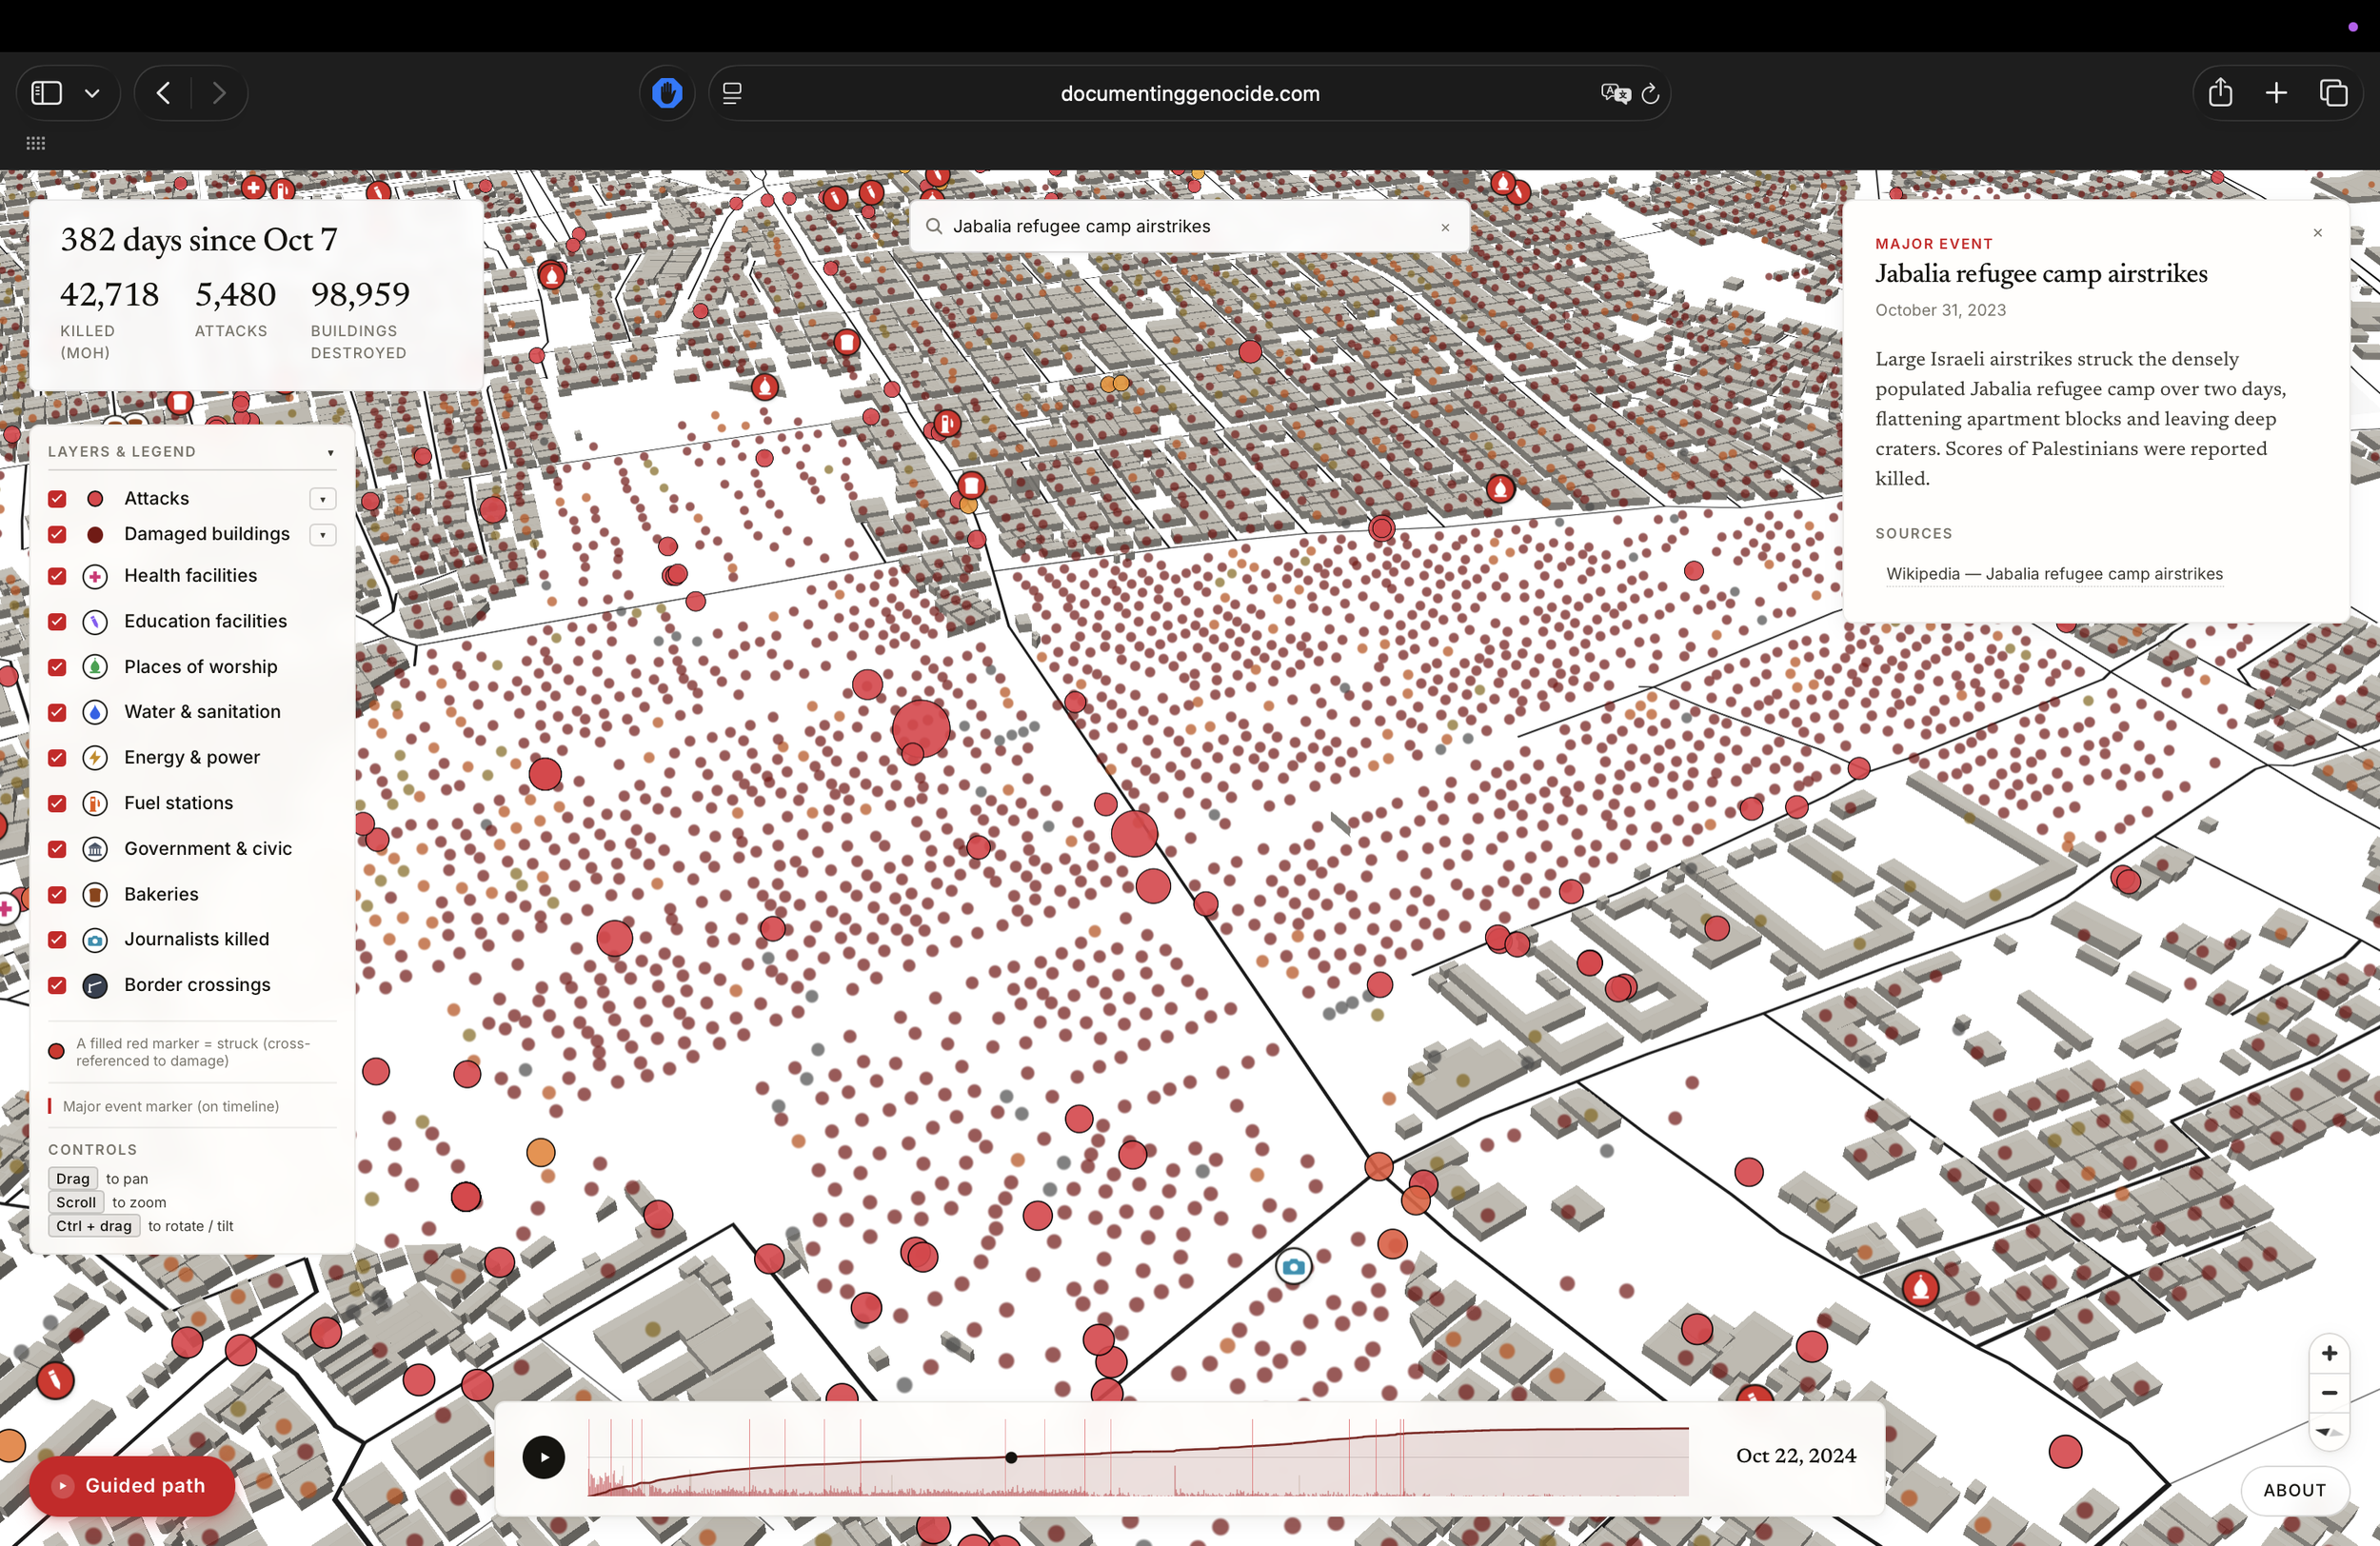
Task: Uncheck the Attacks layer checkbox
Action: [x=57, y=498]
